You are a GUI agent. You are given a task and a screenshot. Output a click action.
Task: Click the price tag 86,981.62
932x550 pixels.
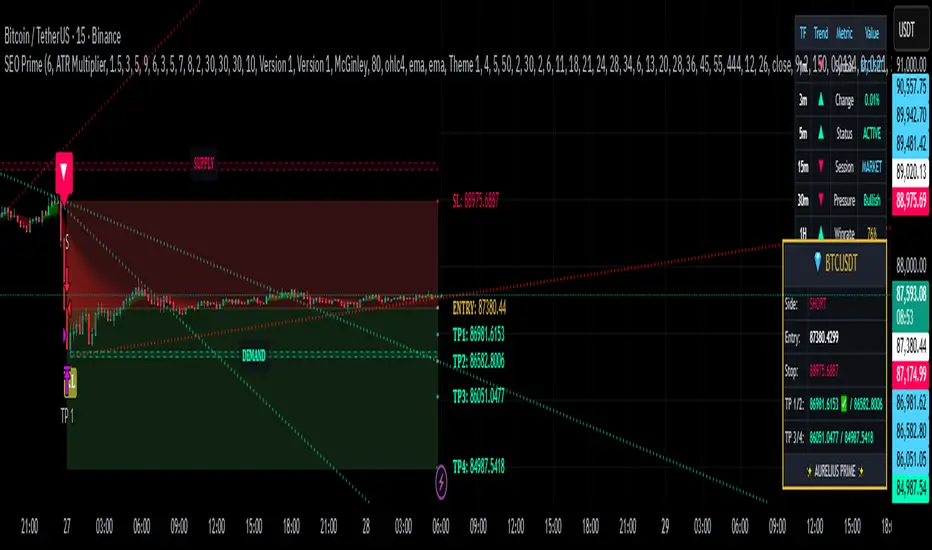911,403
